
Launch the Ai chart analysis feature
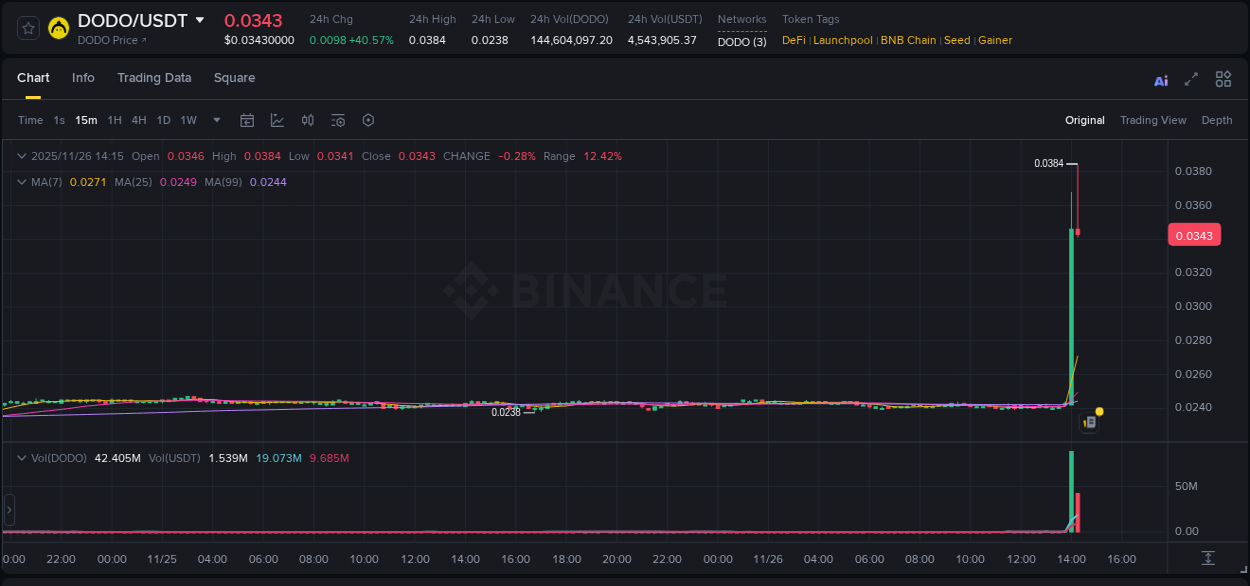click(1161, 79)
